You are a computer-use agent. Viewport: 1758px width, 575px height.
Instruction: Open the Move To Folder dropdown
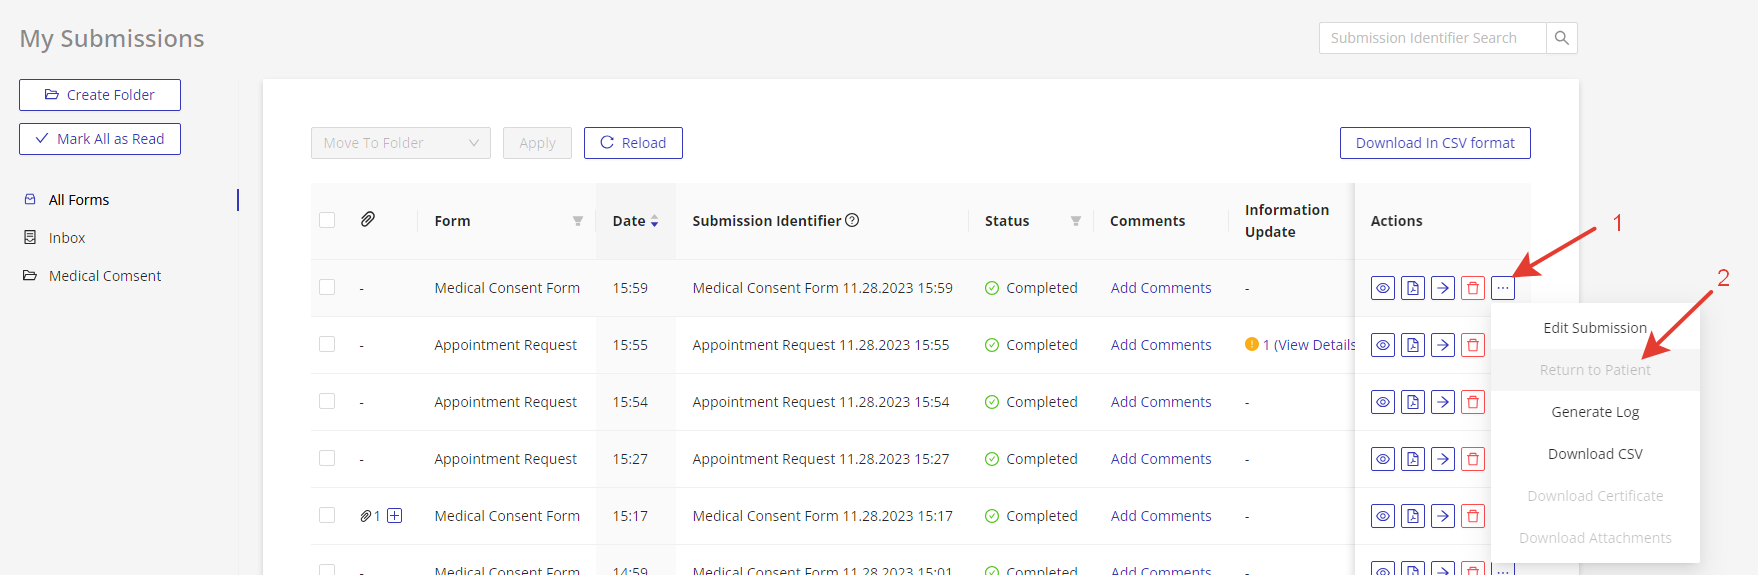tap(400, 143)
